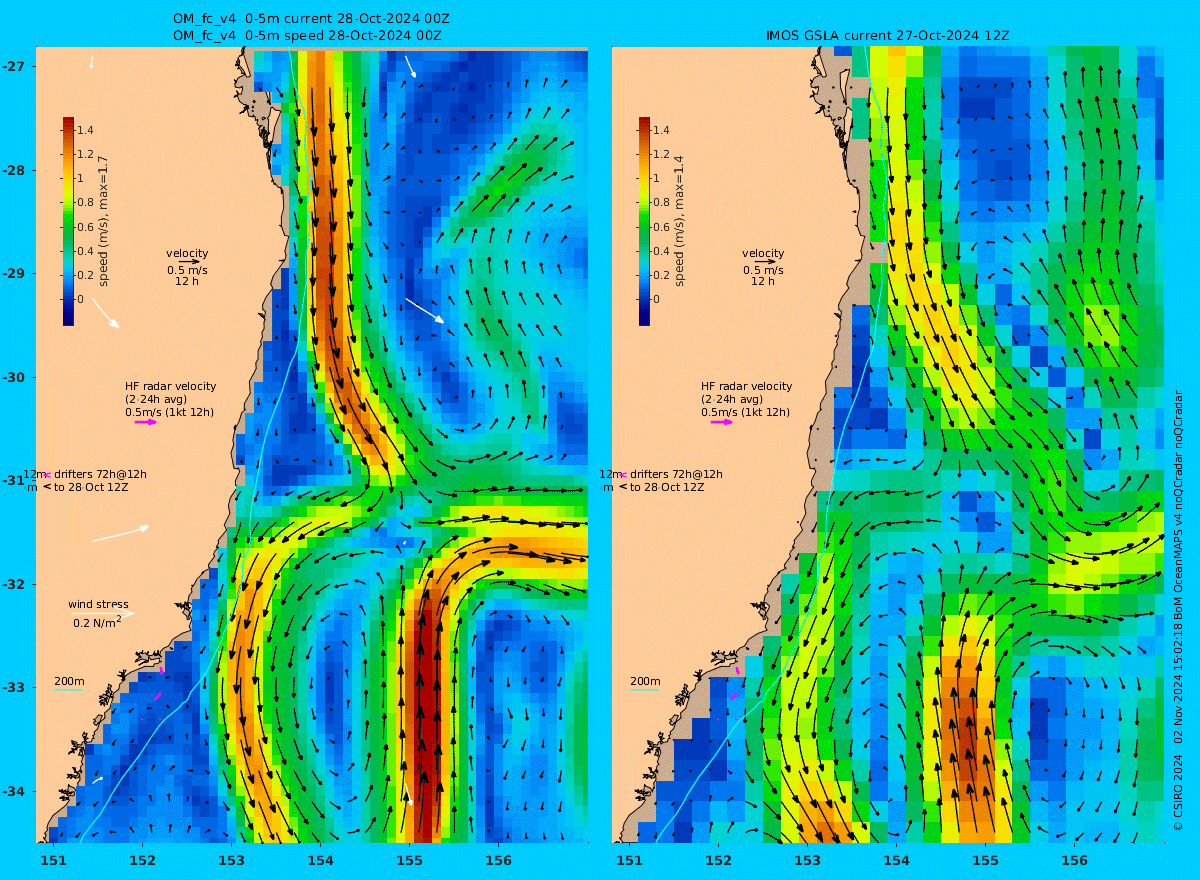
Task: Click the 'speed (m/s), max=1.4' colorbar label
Action: [680, 221]
